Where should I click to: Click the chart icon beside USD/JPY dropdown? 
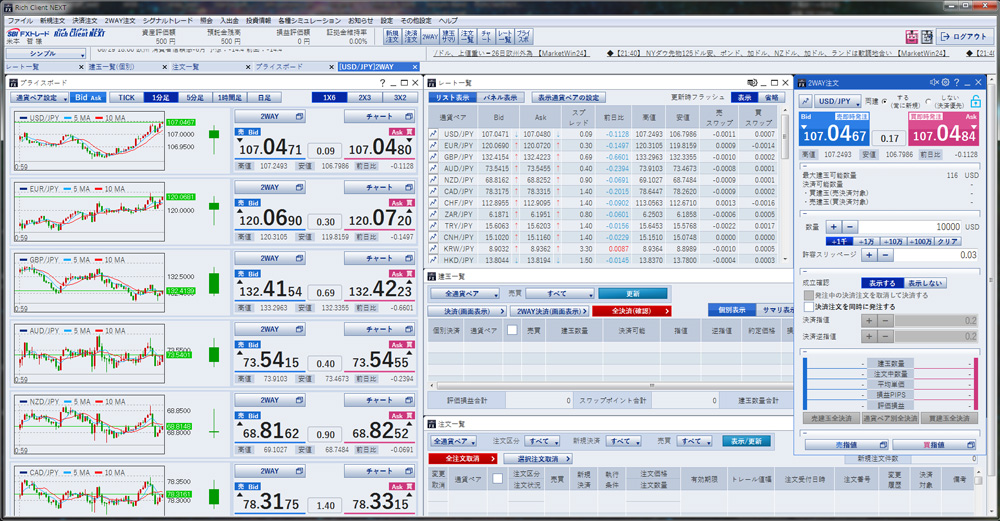(x=805, y=101)
